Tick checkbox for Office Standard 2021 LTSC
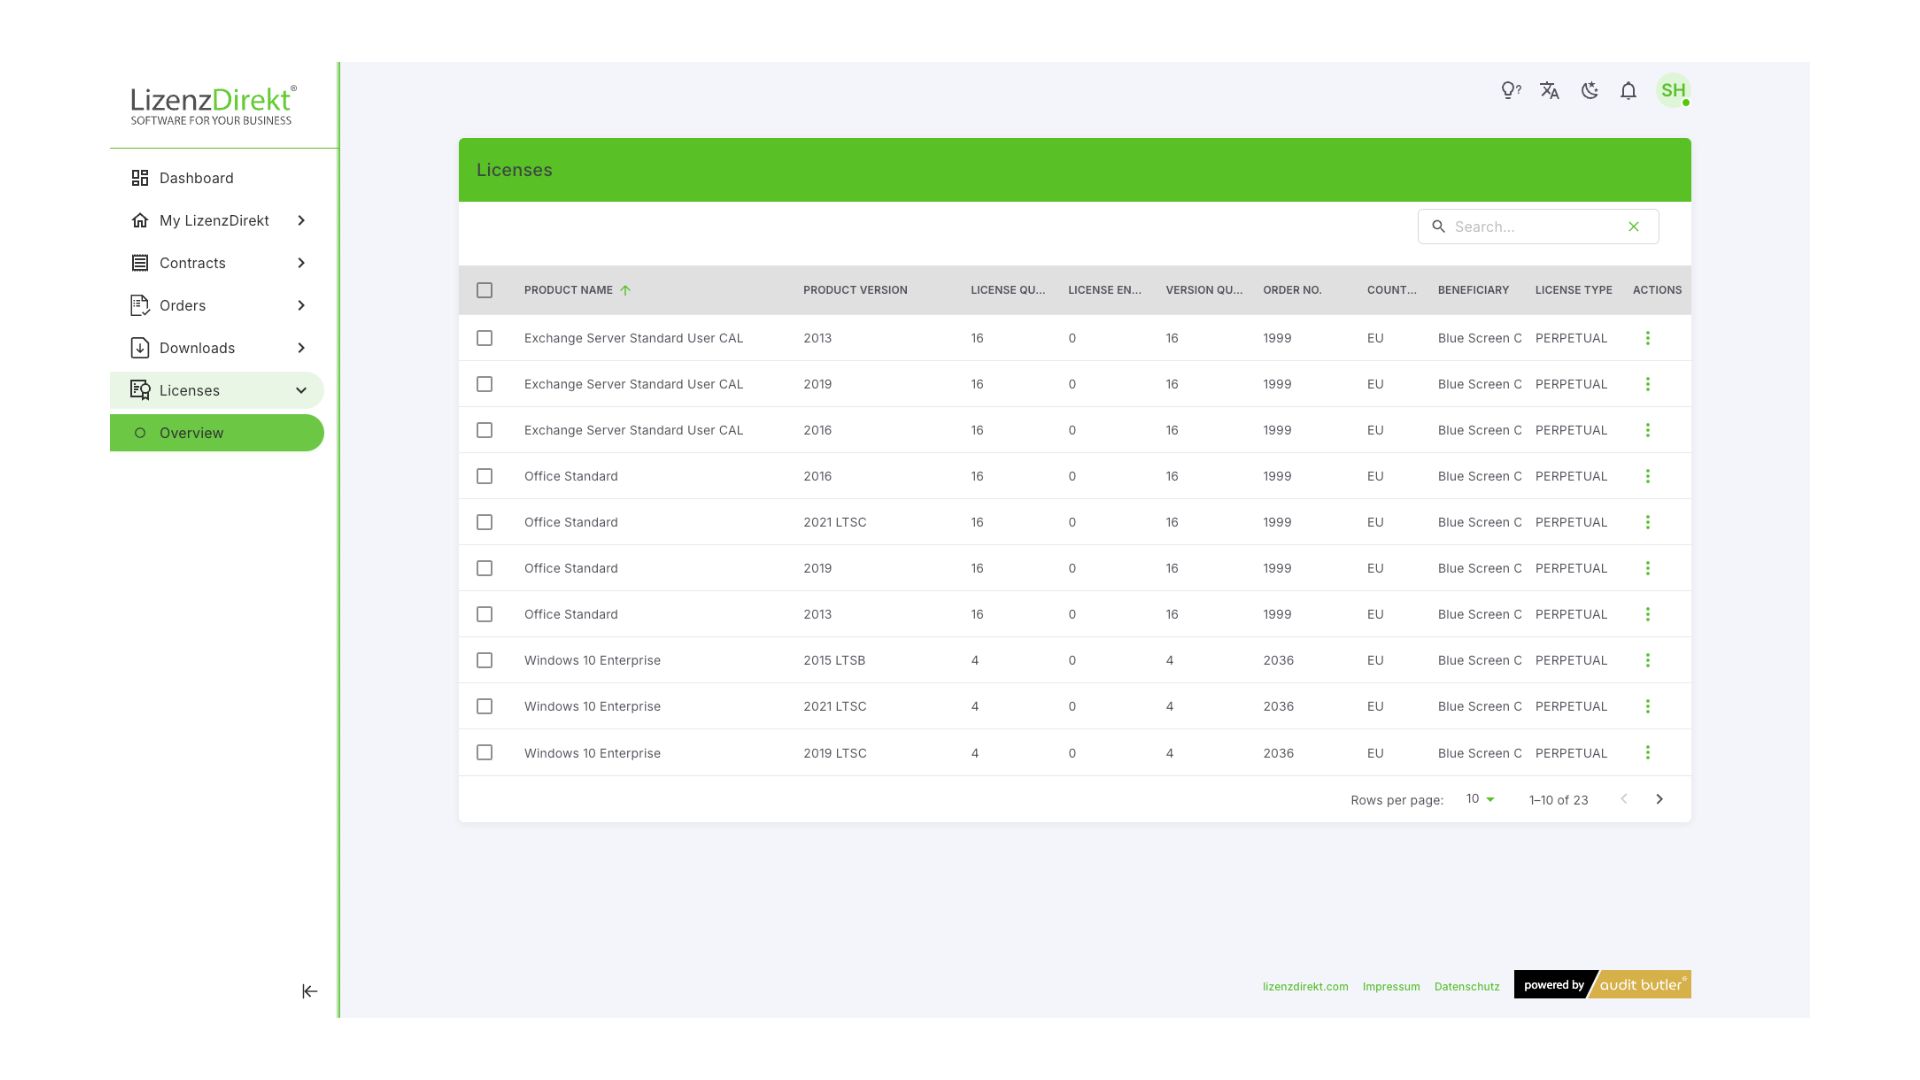The image size is (1920, 1080). click(x=484, y=523)
